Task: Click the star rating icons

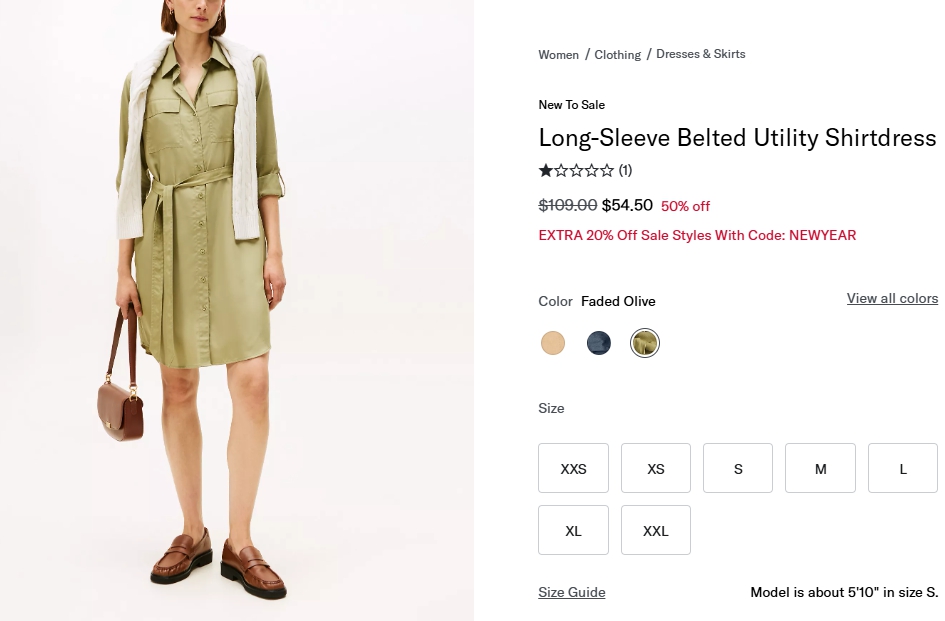Action: pyautogui.click(x=576, y=171)
